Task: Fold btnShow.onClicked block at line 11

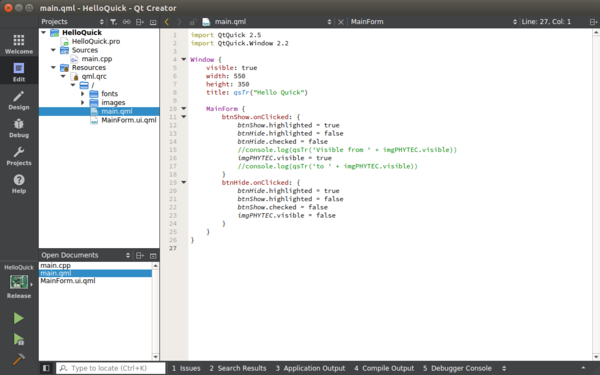Action: click(184, 117)
